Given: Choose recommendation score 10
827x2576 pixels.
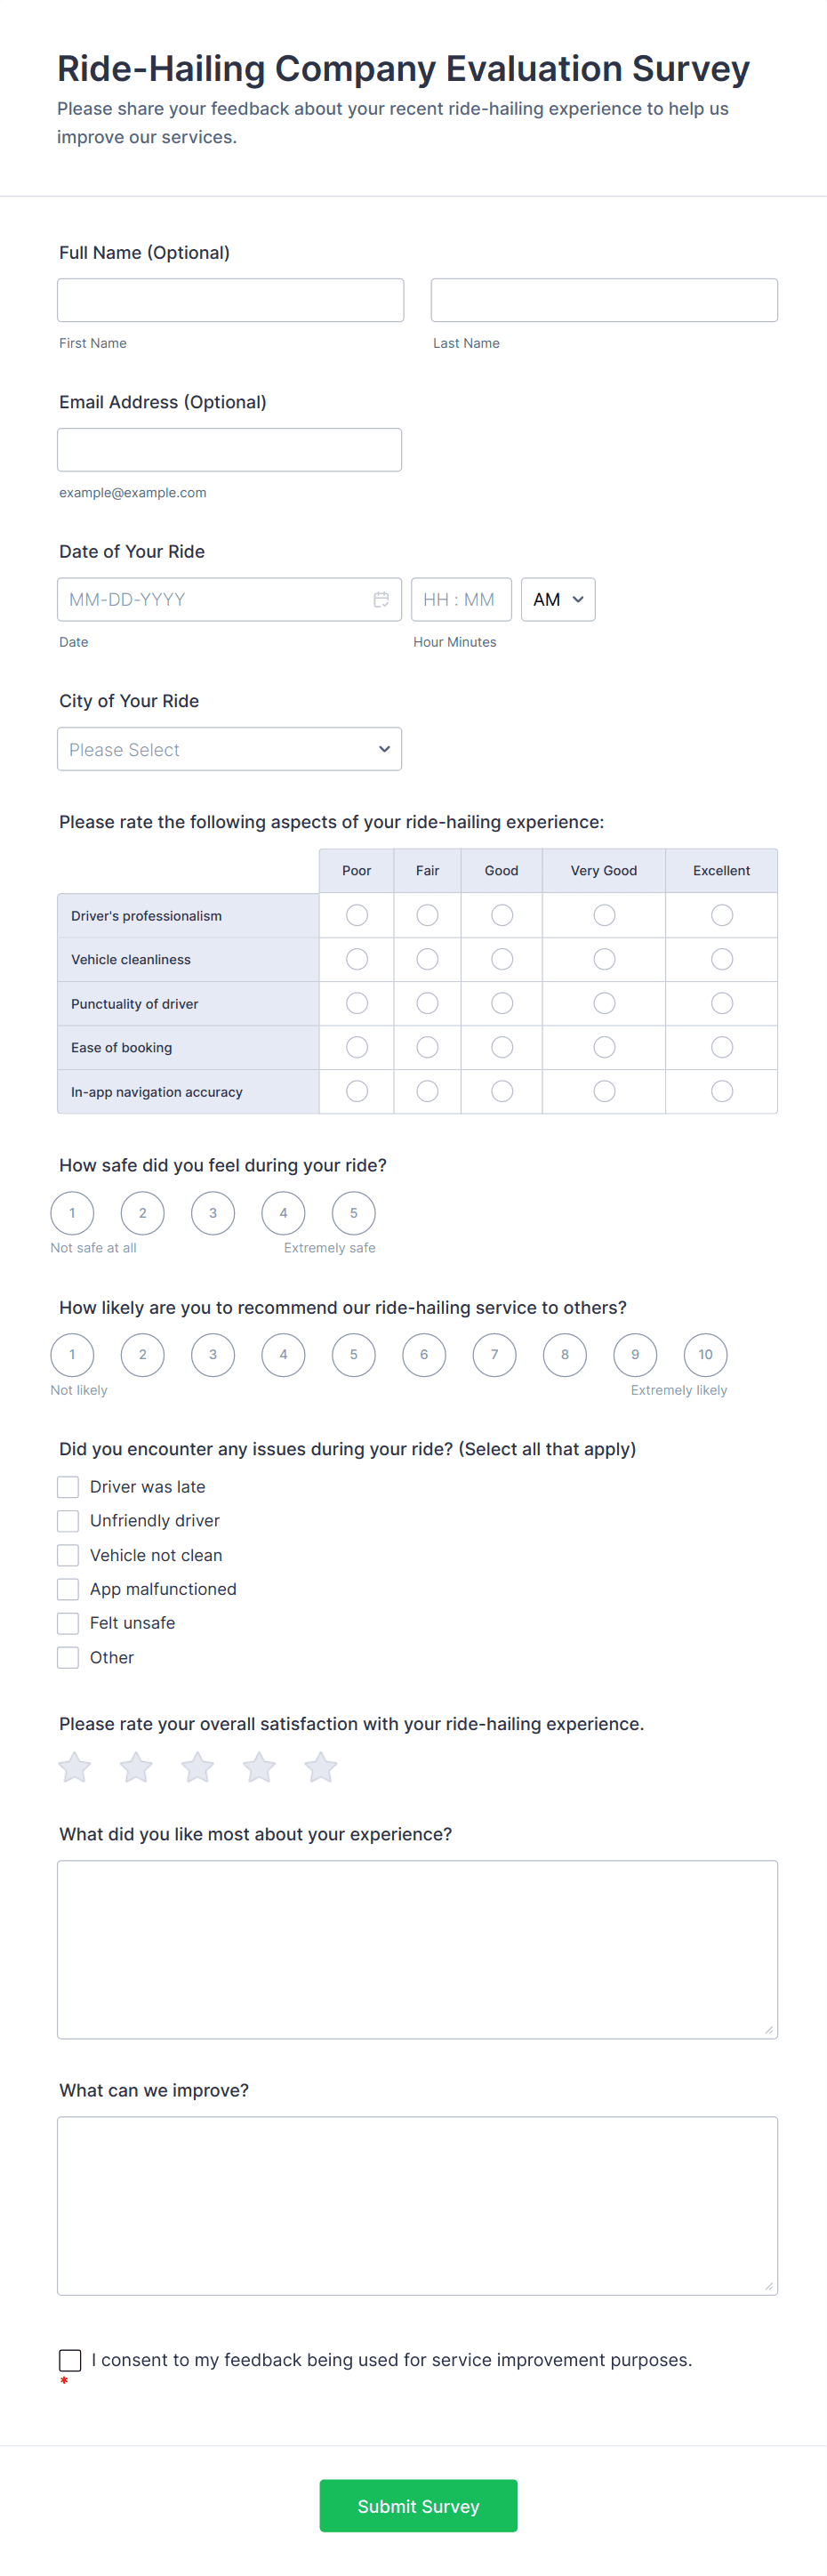Looking at the screenshot, I should (x=705, y=1355).
